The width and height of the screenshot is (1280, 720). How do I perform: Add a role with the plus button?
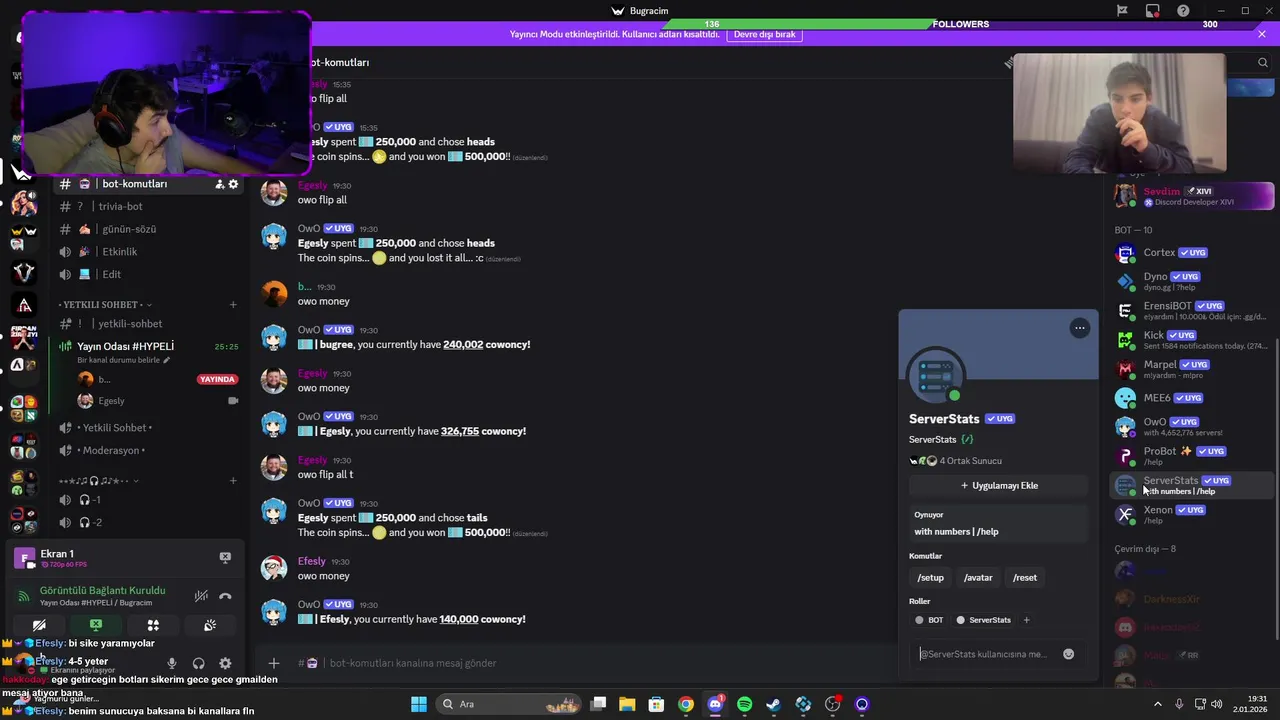point(1026,620)
